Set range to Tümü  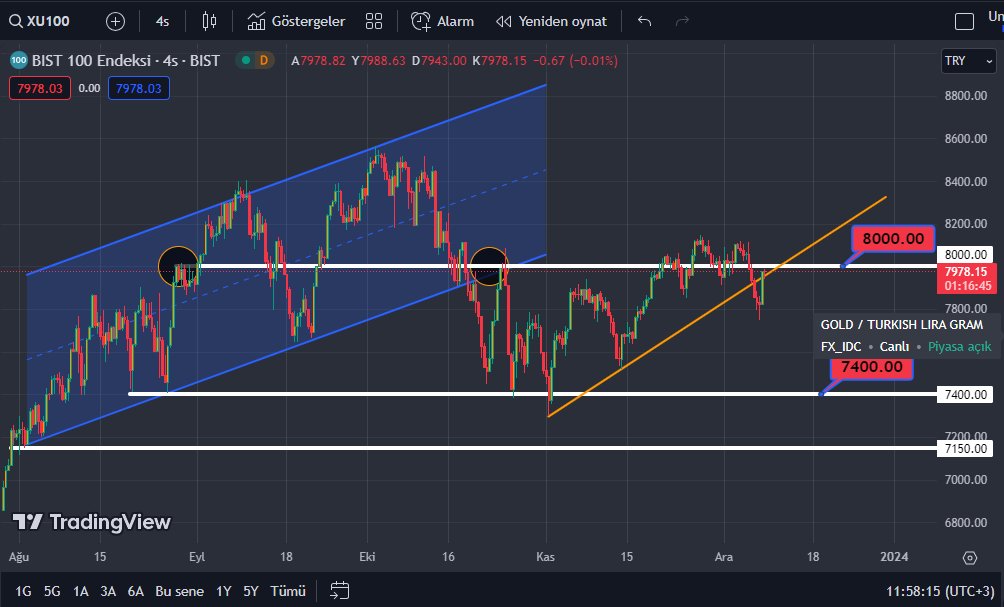(x=288, y=591)
